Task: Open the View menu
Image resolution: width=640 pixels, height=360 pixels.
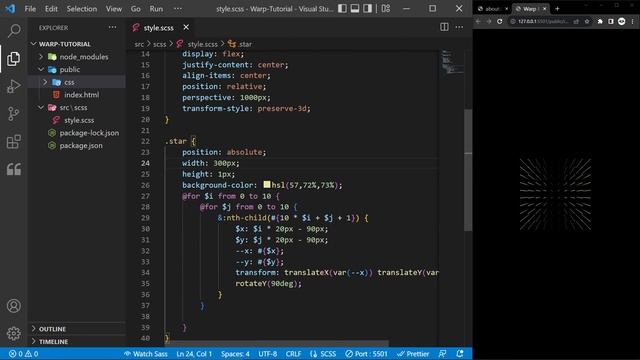Action: pos(114,9)
